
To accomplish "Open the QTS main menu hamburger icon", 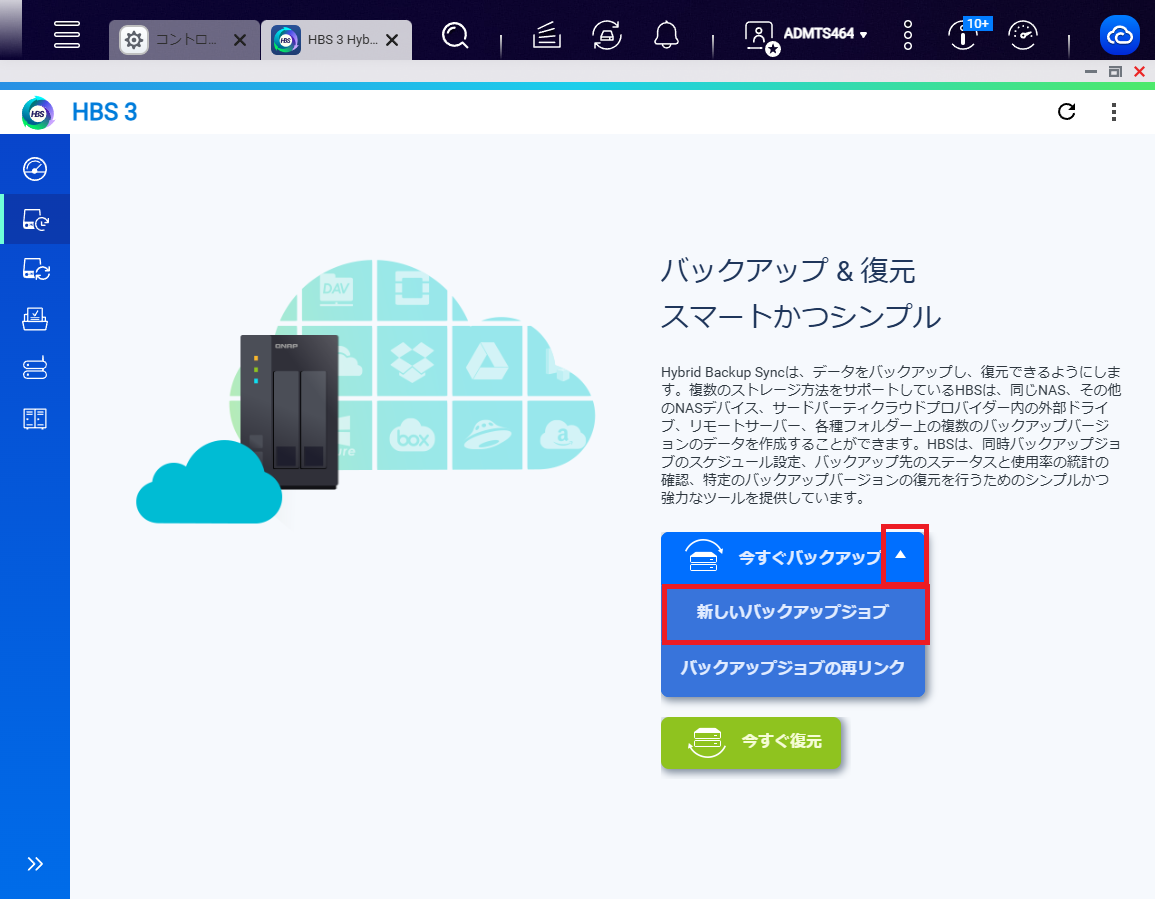I will 66,34.
